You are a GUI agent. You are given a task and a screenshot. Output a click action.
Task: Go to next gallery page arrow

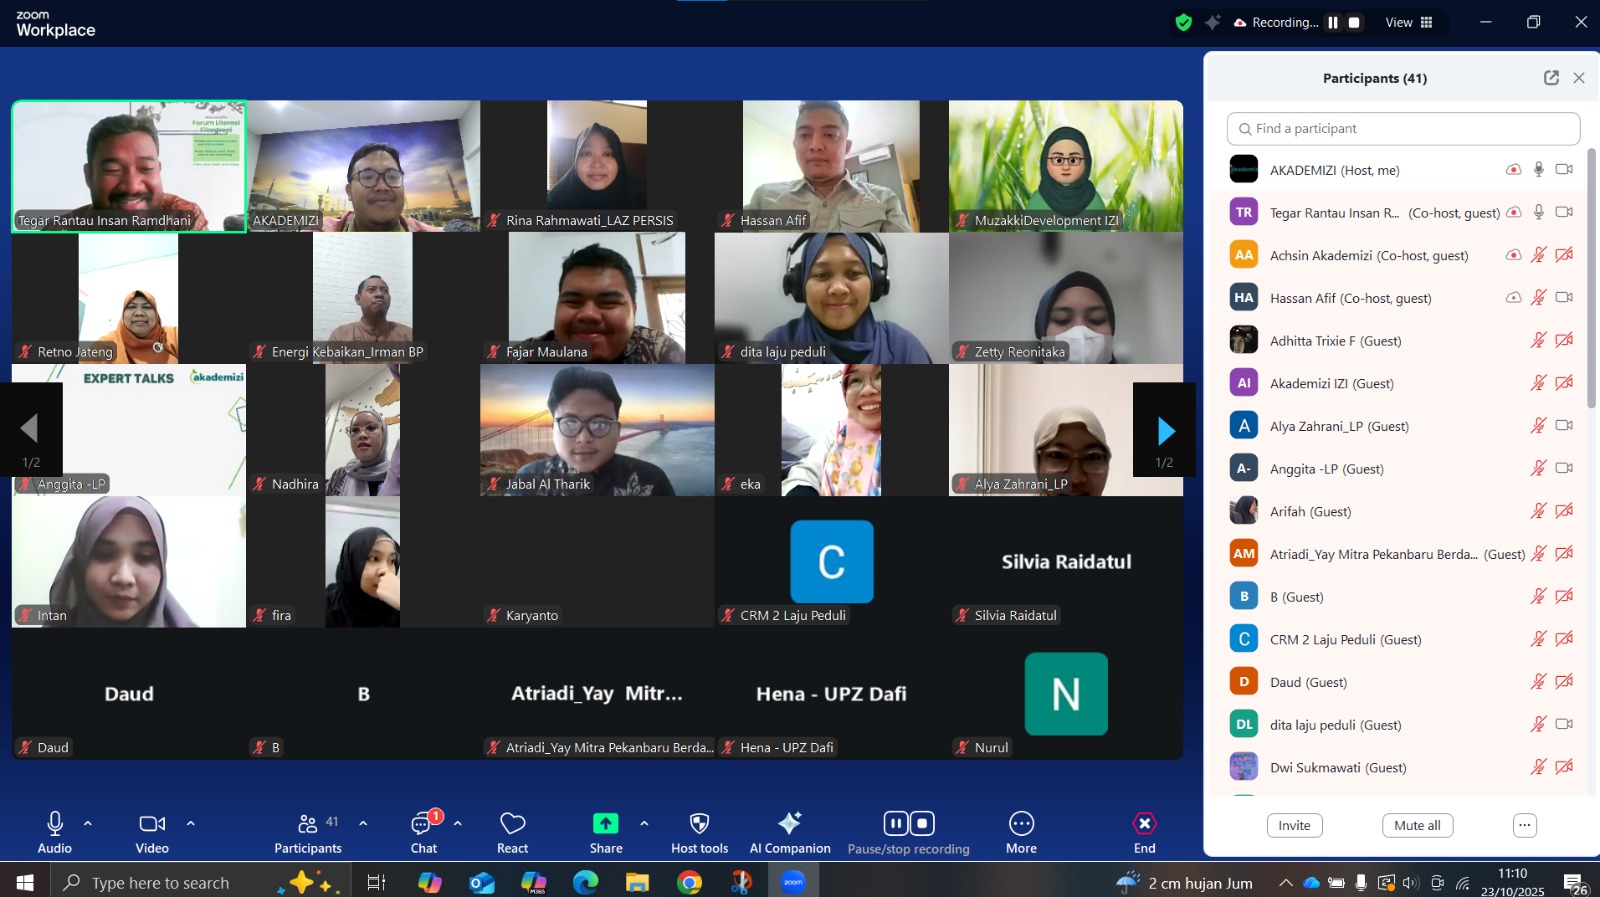tap(1165, 431)
